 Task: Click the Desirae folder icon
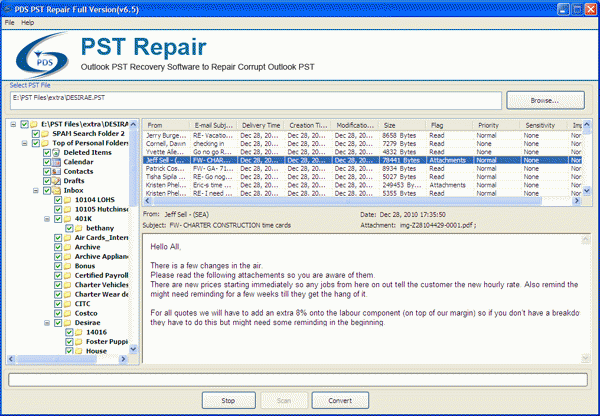click(68, 323)
